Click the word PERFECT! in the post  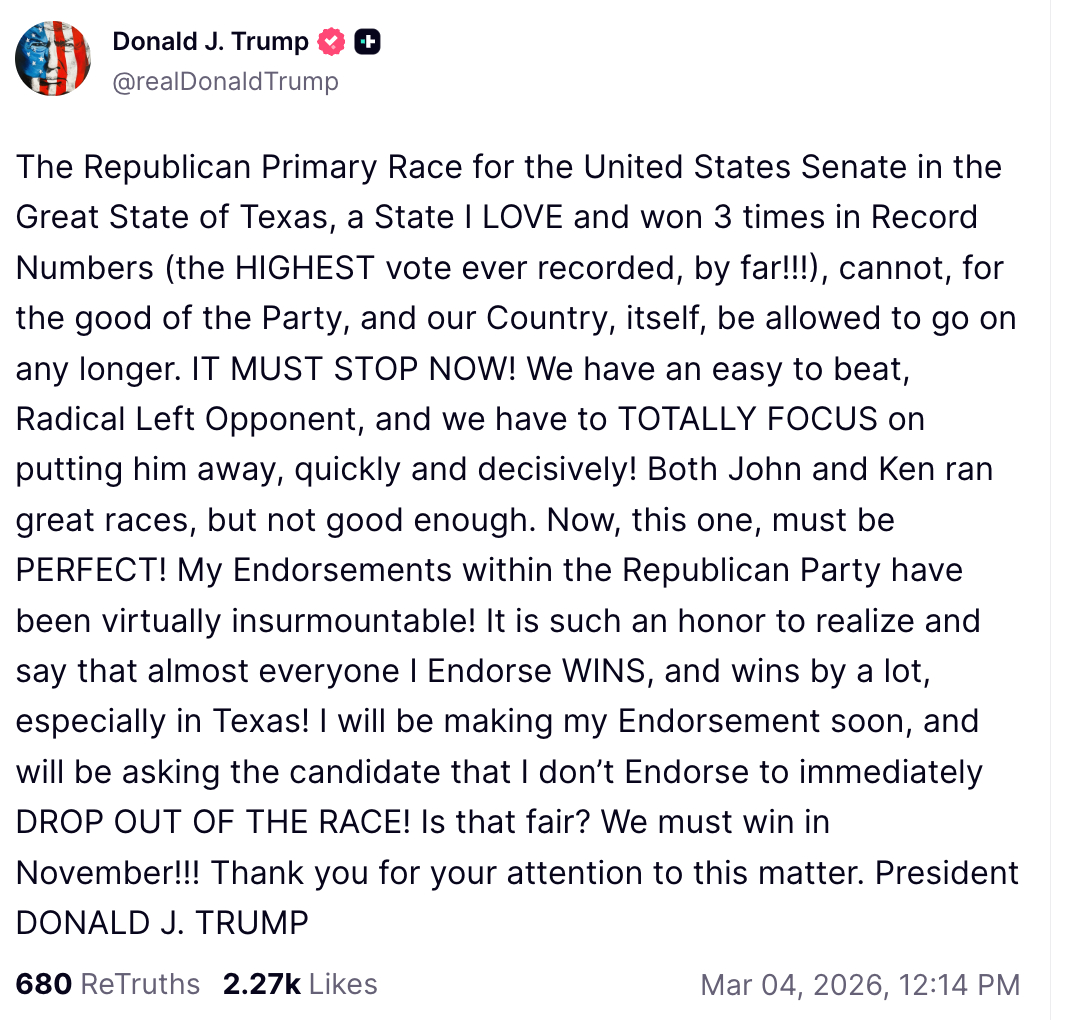(x=92, y=570)
